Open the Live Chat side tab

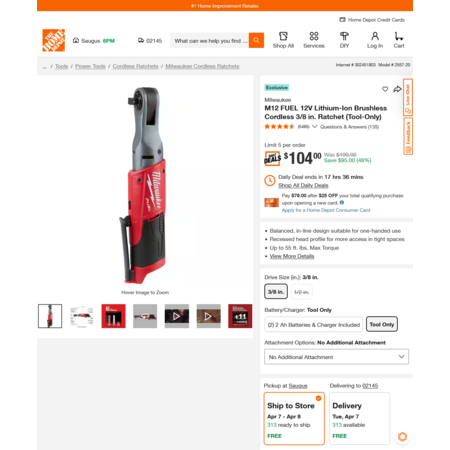(408, 97)
